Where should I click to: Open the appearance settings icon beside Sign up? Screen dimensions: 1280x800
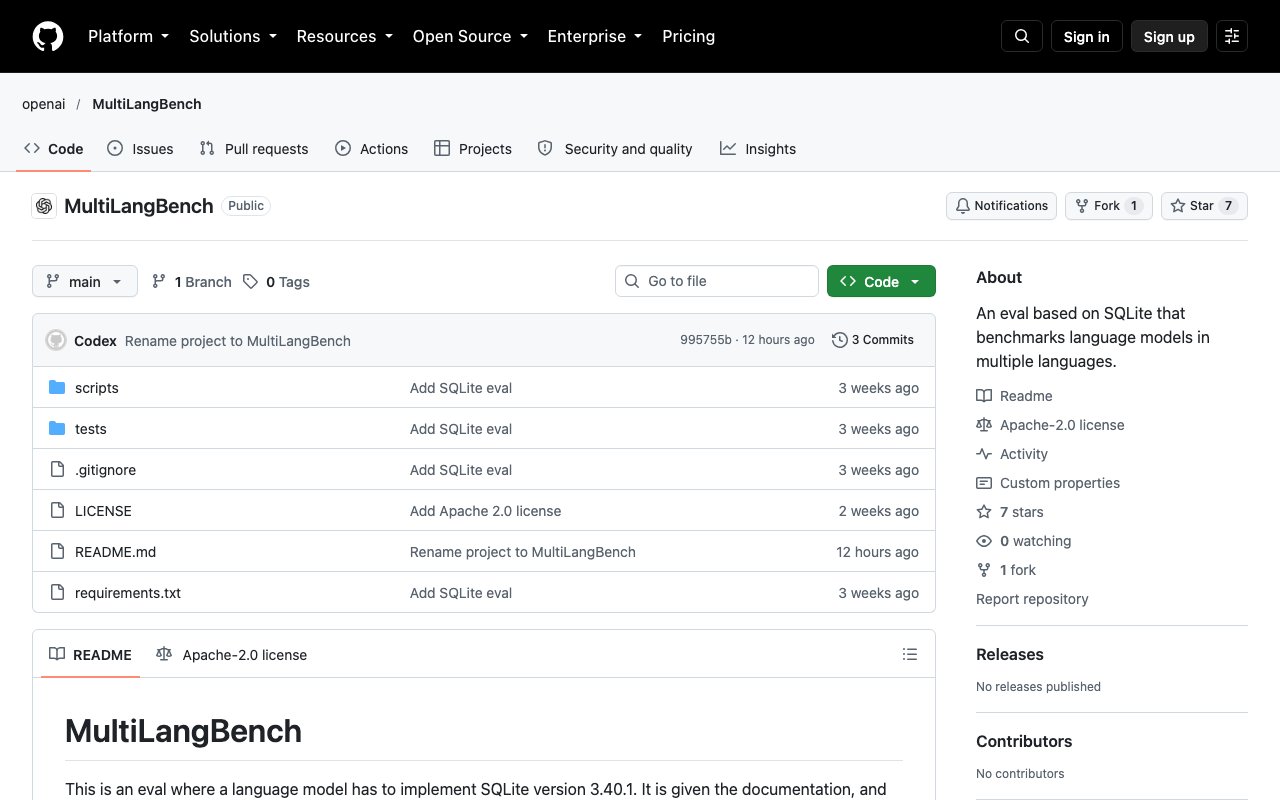coord(1232,36)
